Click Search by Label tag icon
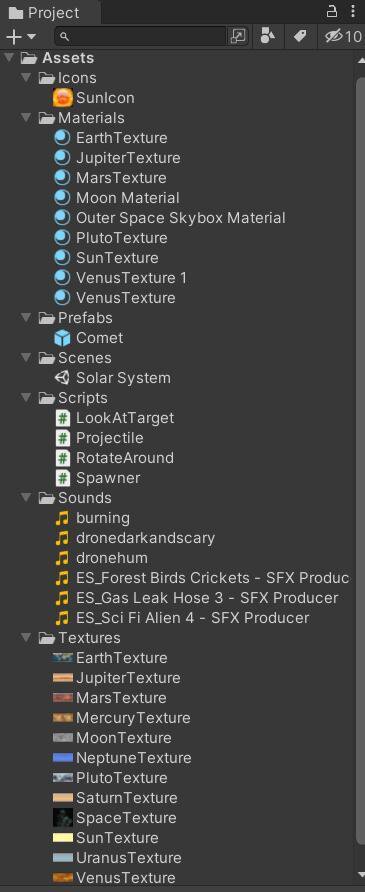 click(300, 36)
